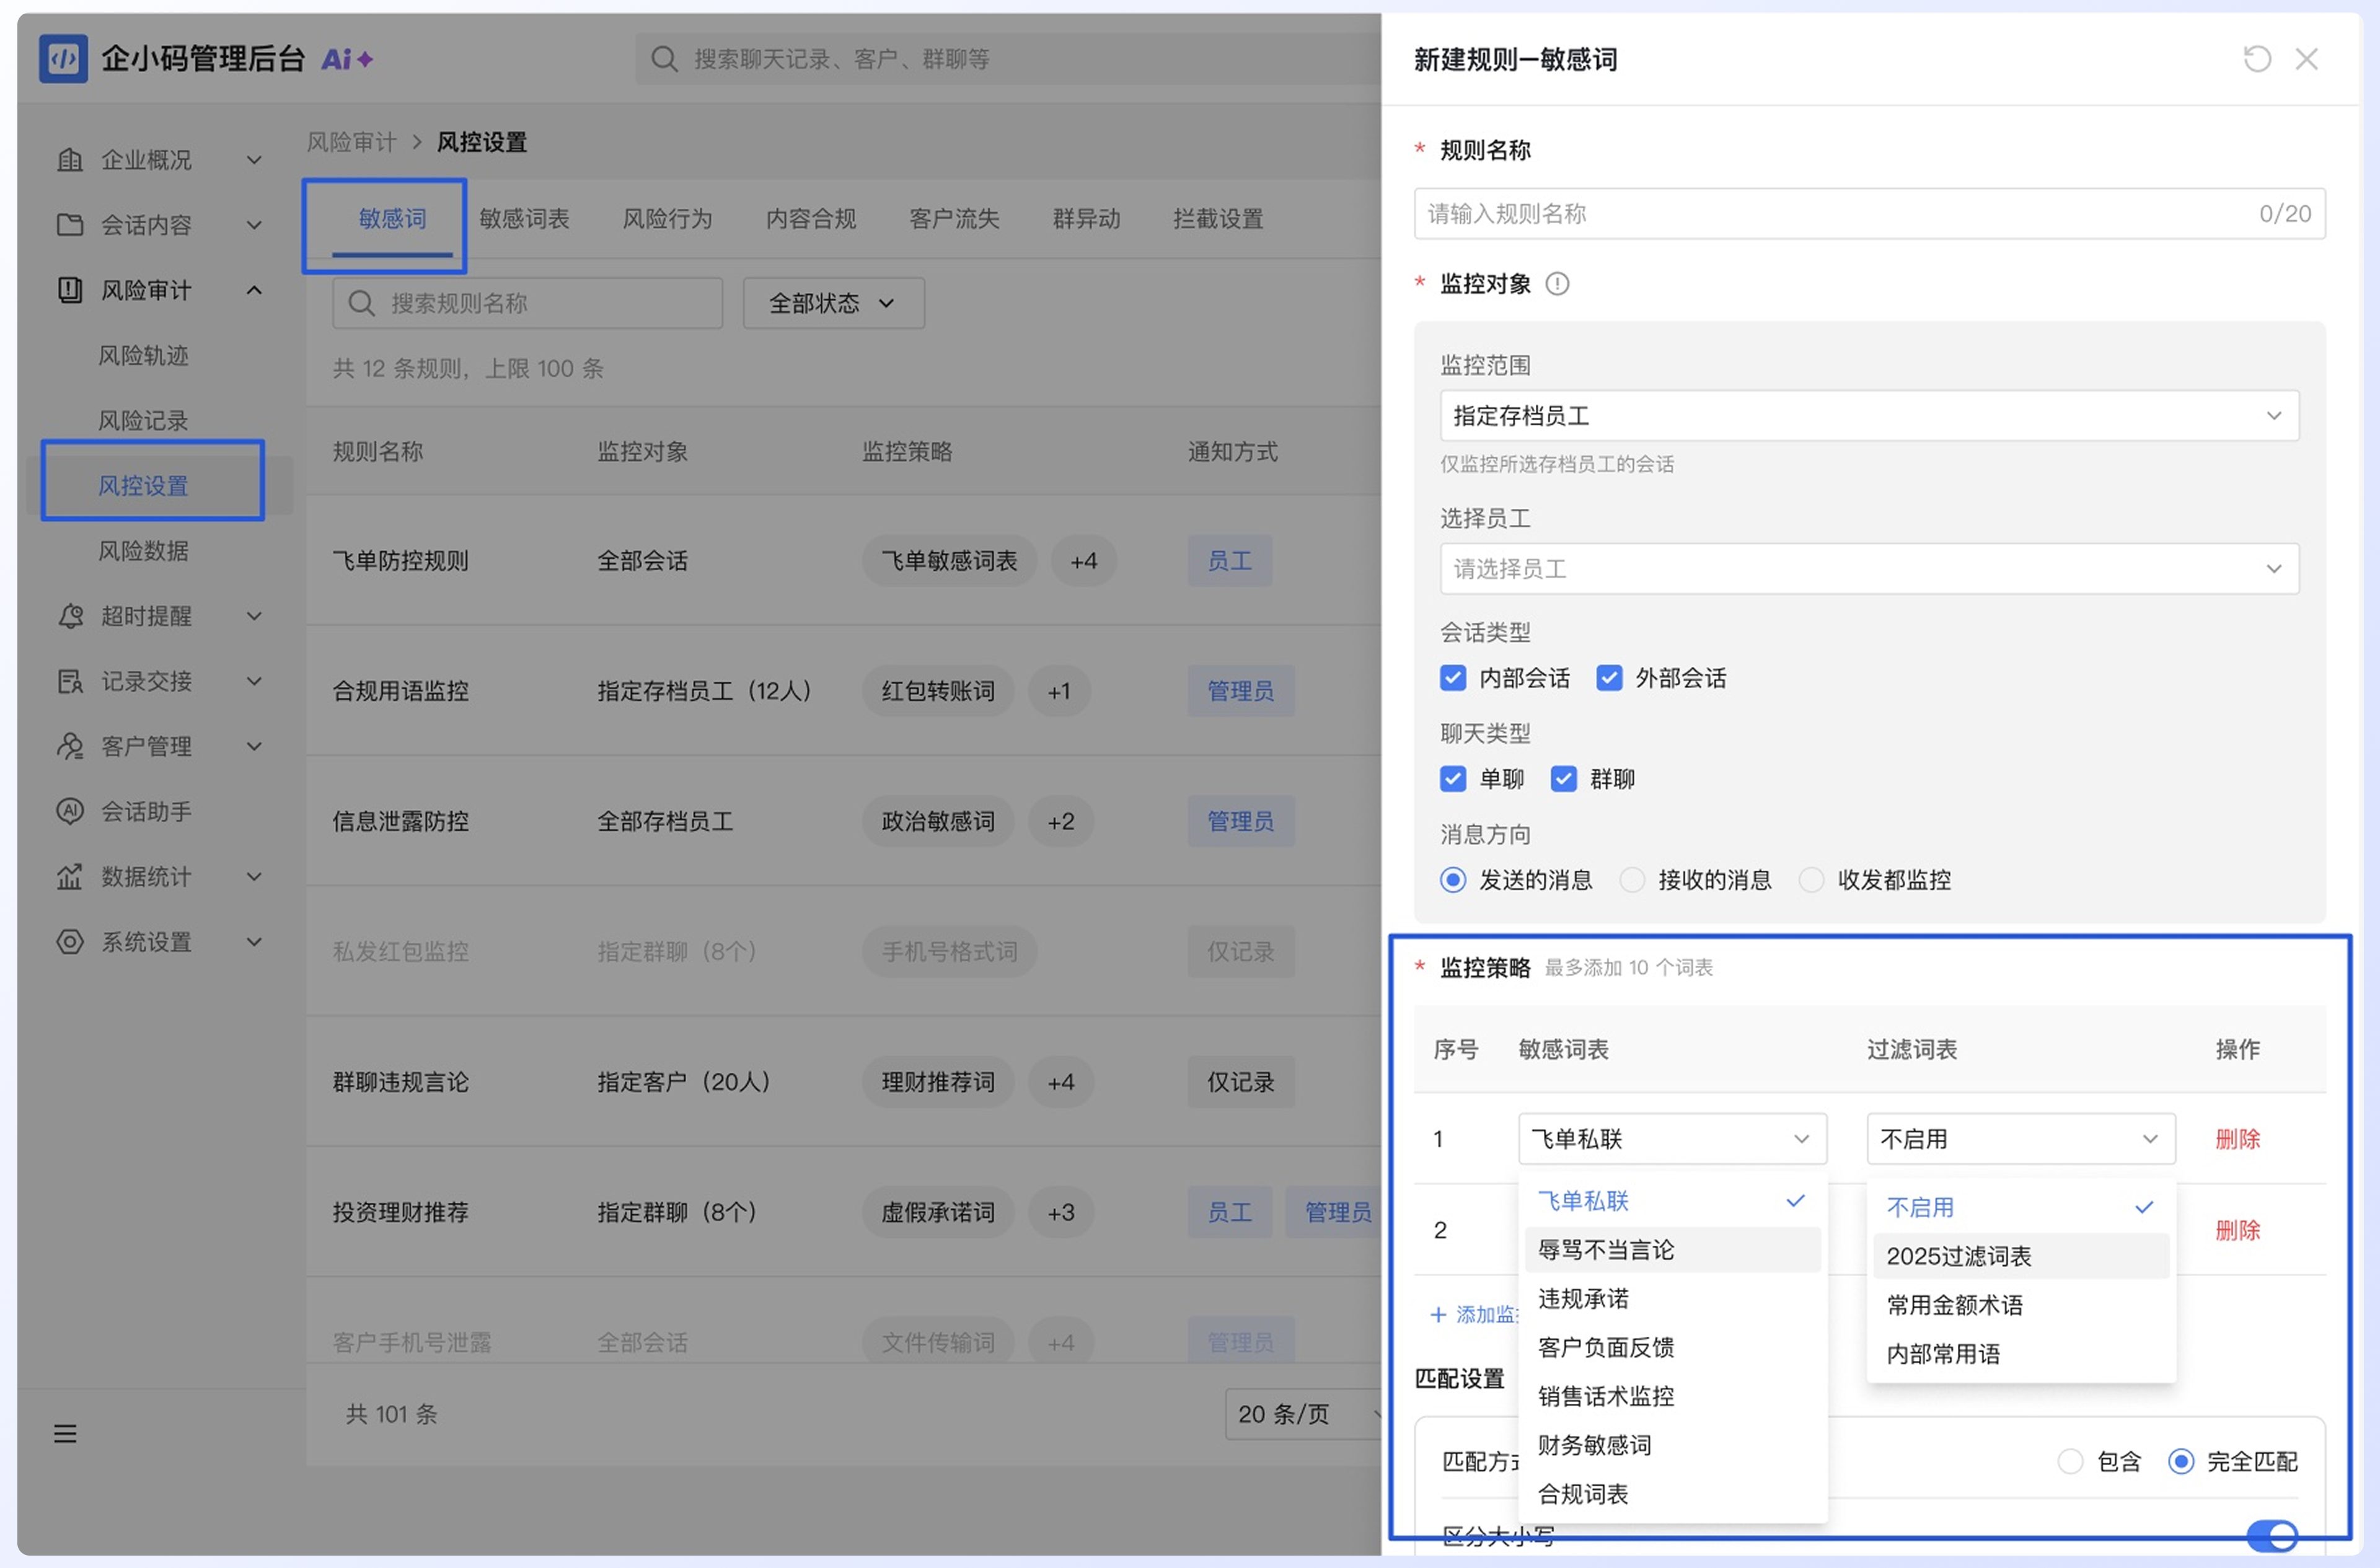Click the rule-name search magnifier icon

(x=361, y=303)
